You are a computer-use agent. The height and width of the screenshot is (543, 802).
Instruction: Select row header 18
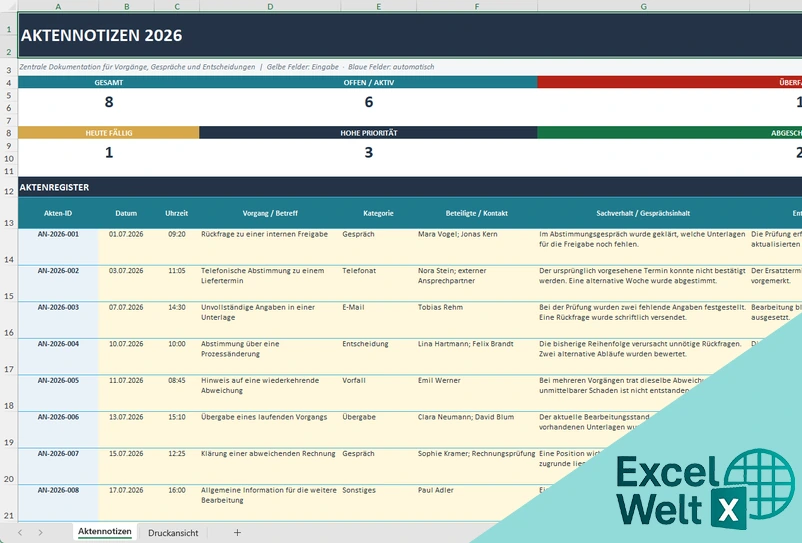[9, 393]
